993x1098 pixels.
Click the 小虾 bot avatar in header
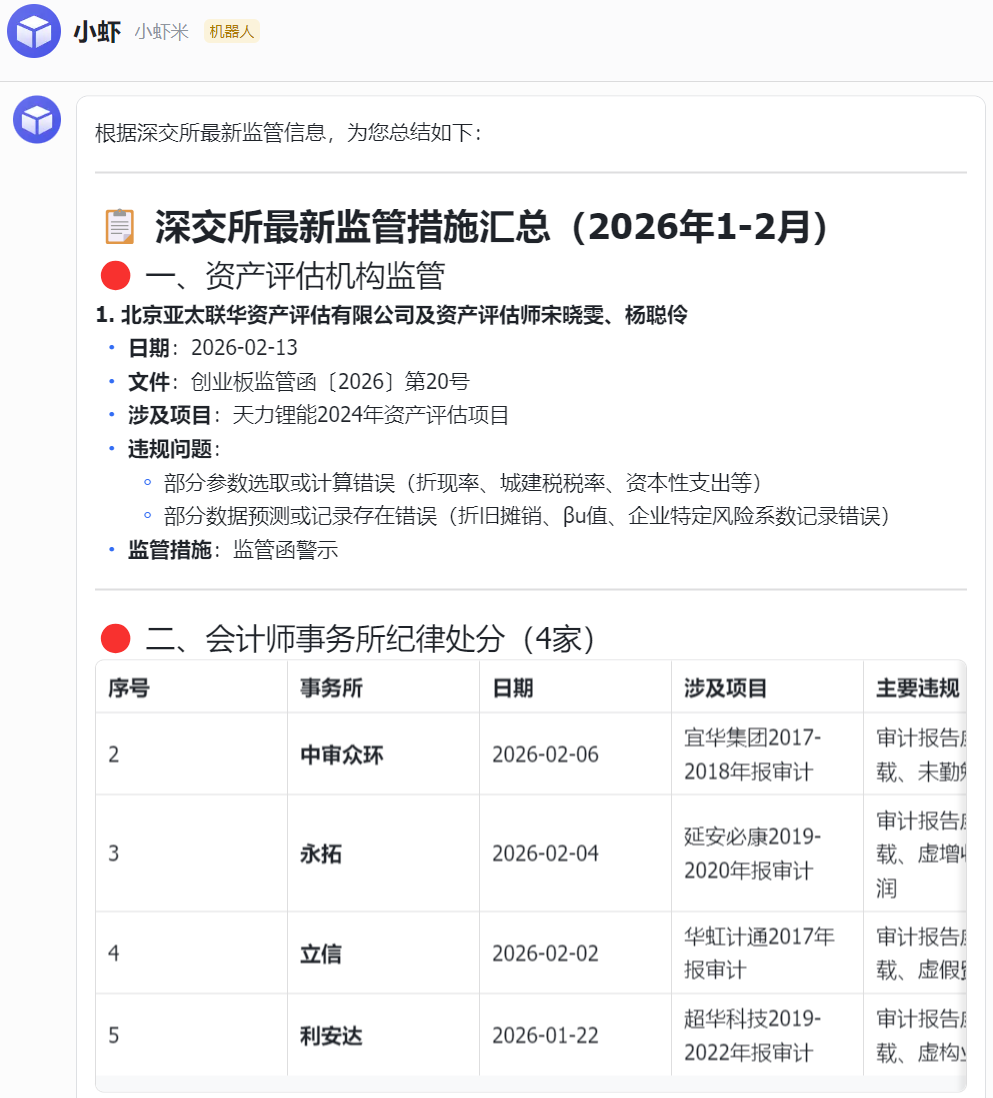34,31
